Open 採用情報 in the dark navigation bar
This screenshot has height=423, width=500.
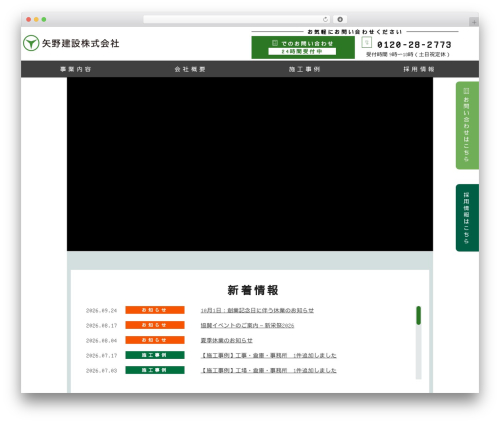pyautogui.click(x=419, y=69)
